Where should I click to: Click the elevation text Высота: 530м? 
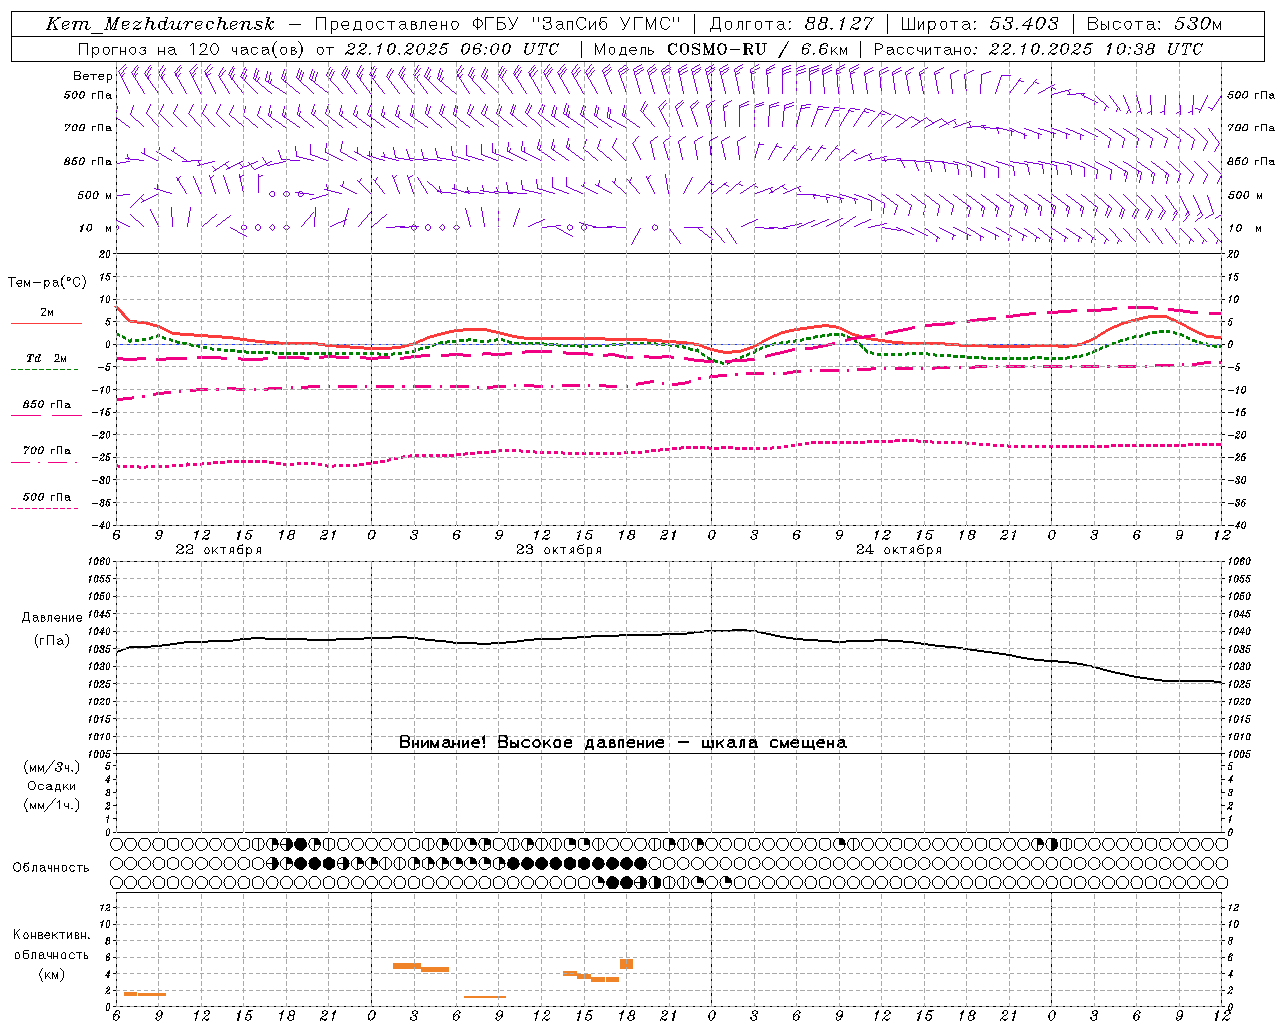coord(1154,24)
